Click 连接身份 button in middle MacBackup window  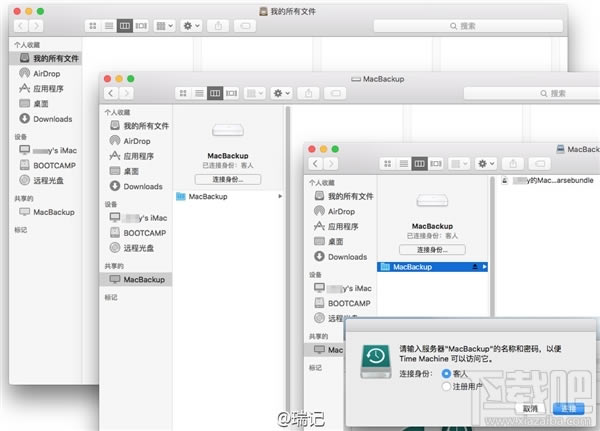coord(228,179)
